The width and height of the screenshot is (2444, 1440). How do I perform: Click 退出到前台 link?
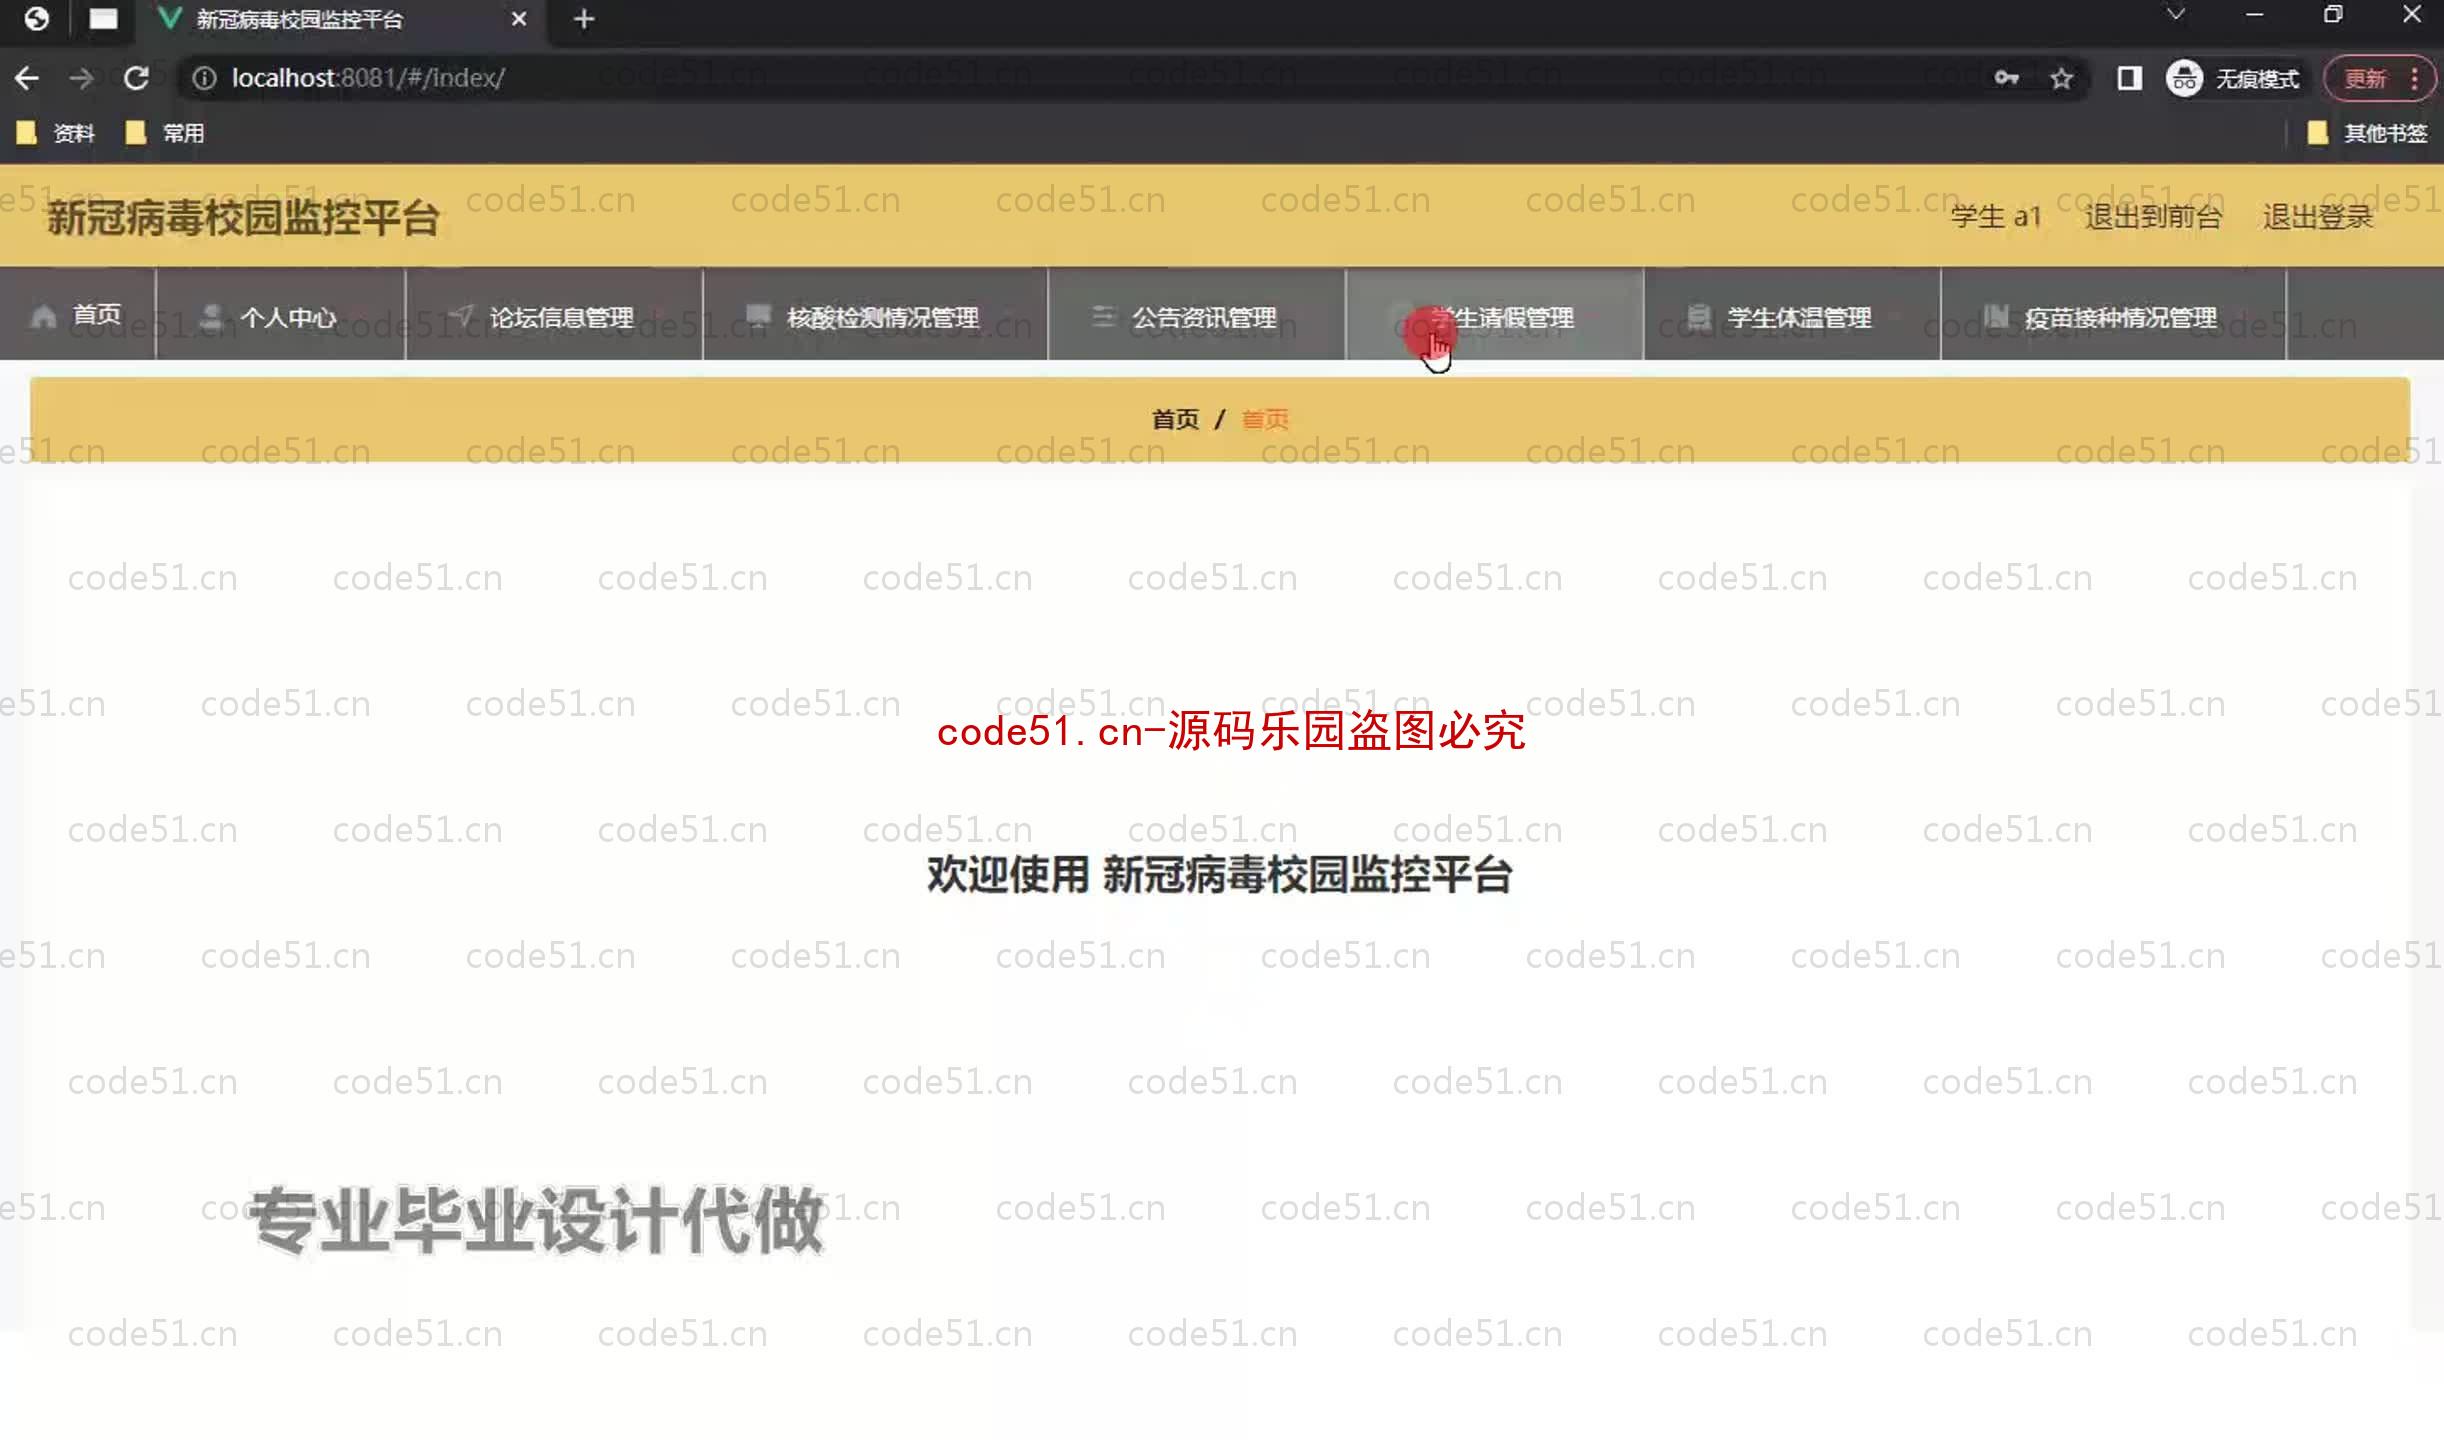(x=2153, y=216)
